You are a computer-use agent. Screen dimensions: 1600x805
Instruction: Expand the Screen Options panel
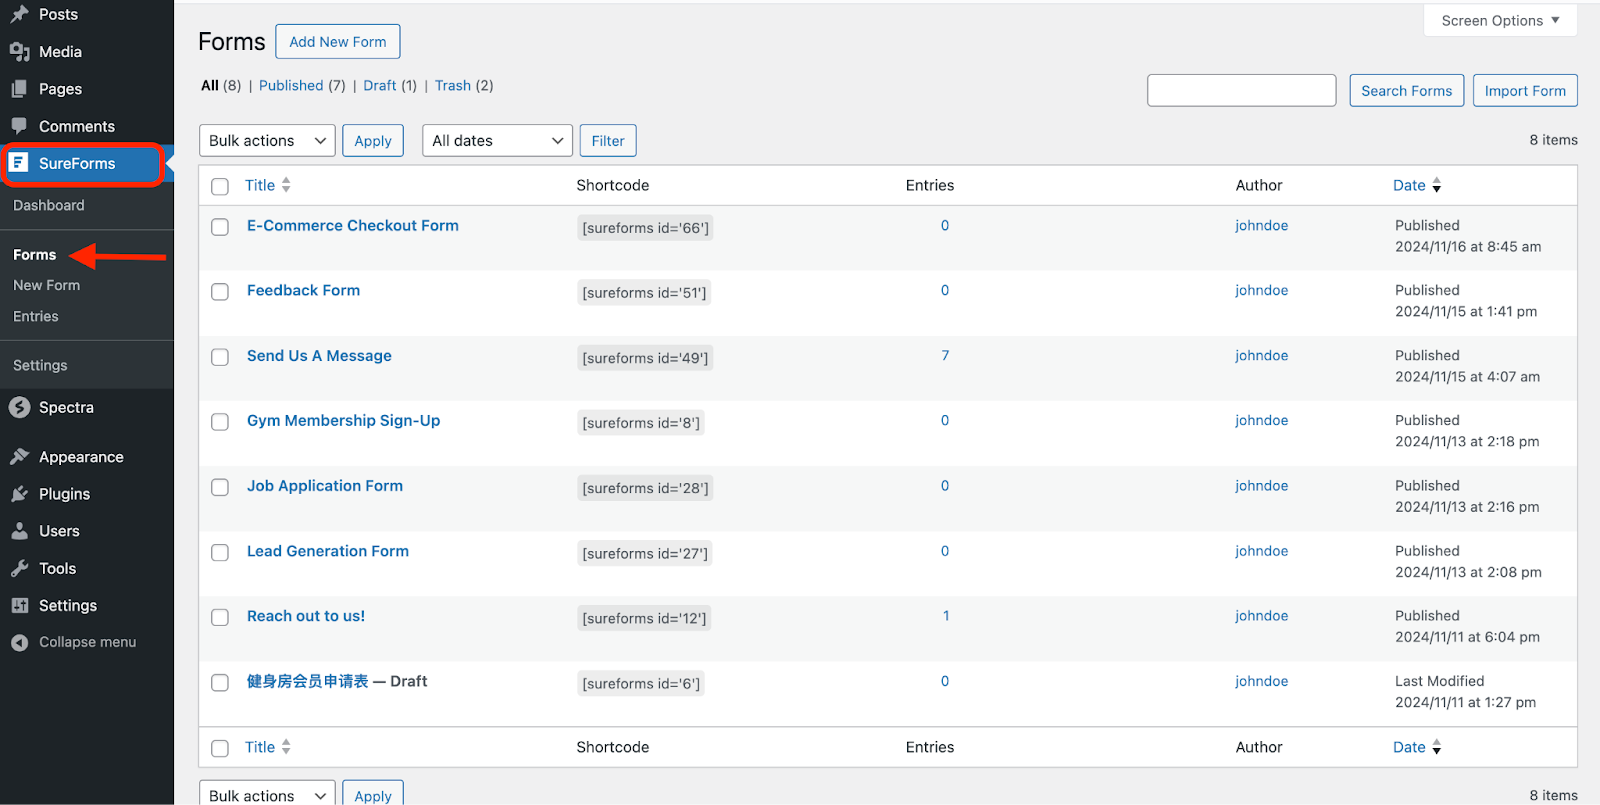(x=1499, y=21)
